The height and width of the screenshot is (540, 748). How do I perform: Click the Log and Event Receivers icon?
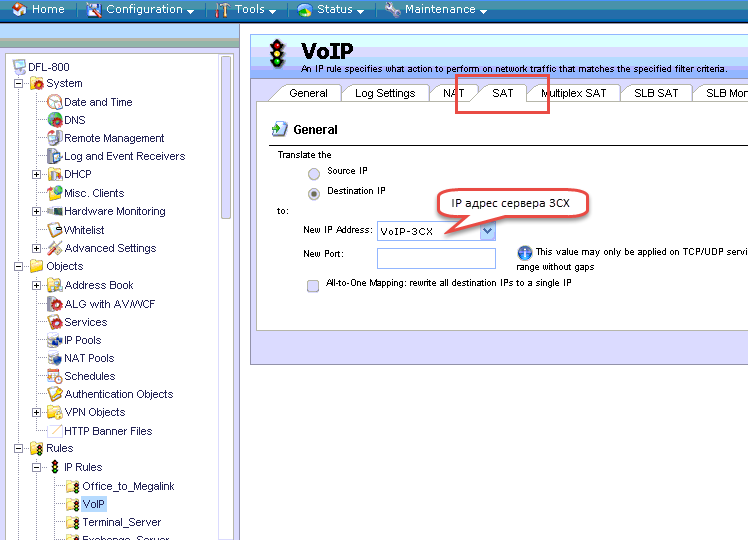click(55, 156)
